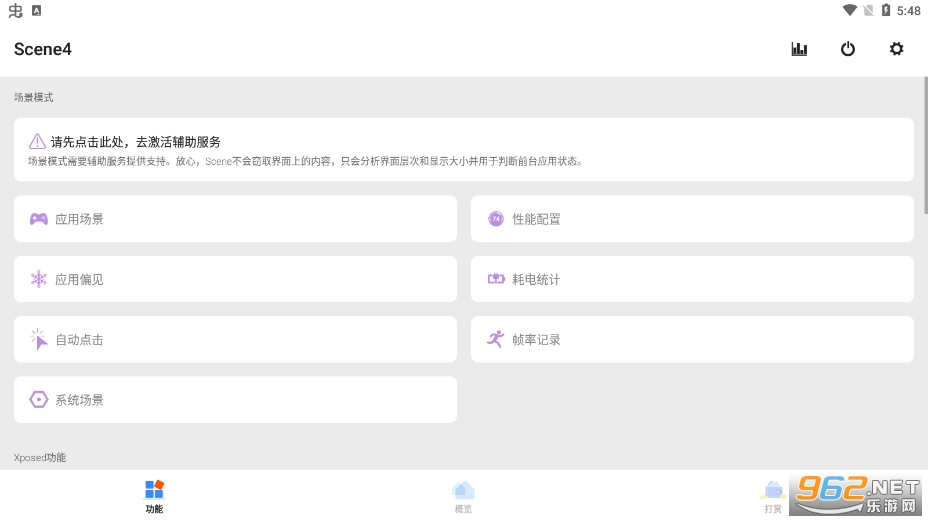928x522 pixels.
Task: Tap the warning triangle icon in the notice
Action: [x=37, y=142]
